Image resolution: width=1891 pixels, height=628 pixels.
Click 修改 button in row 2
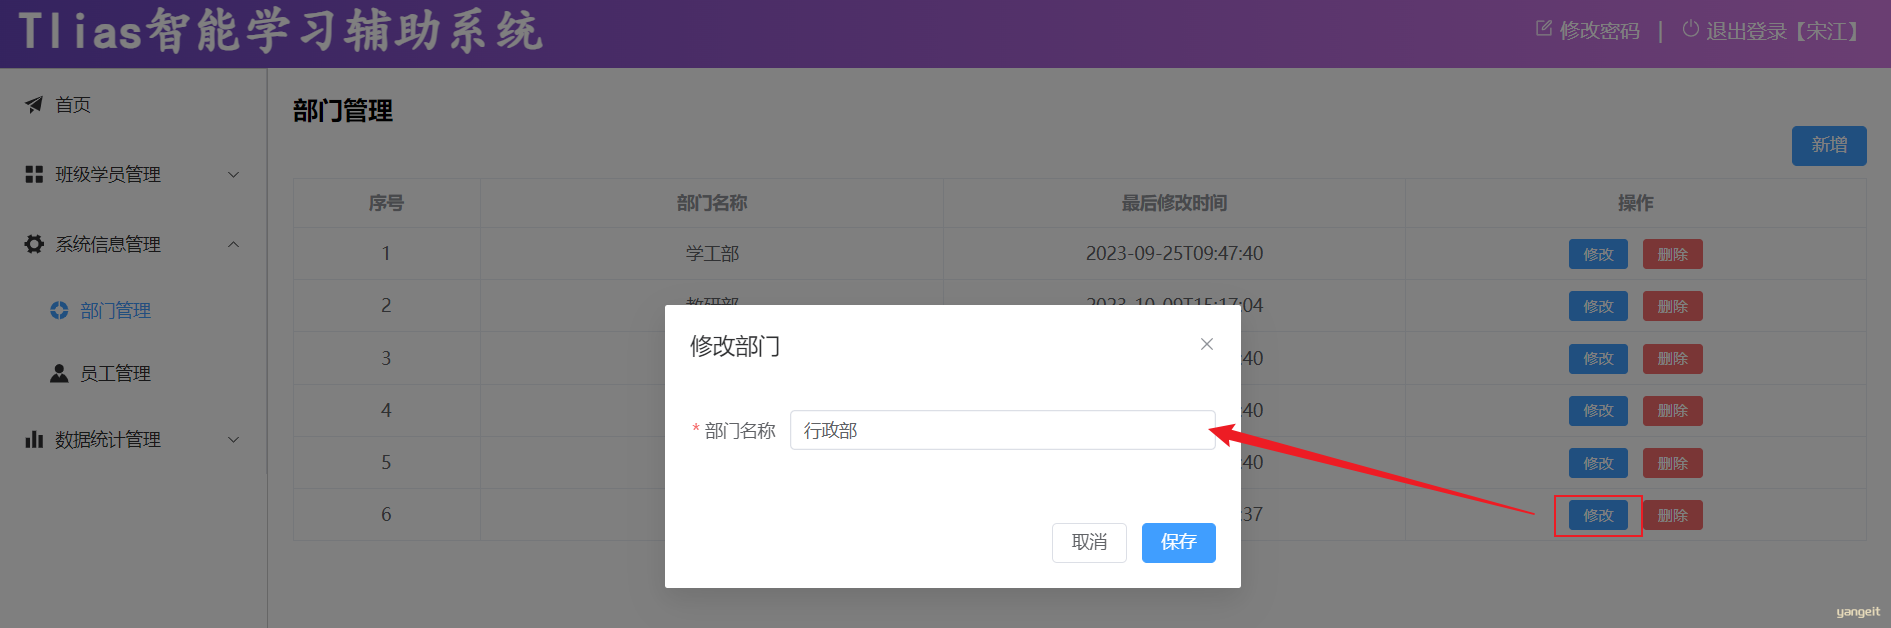tap(1598, 306)
